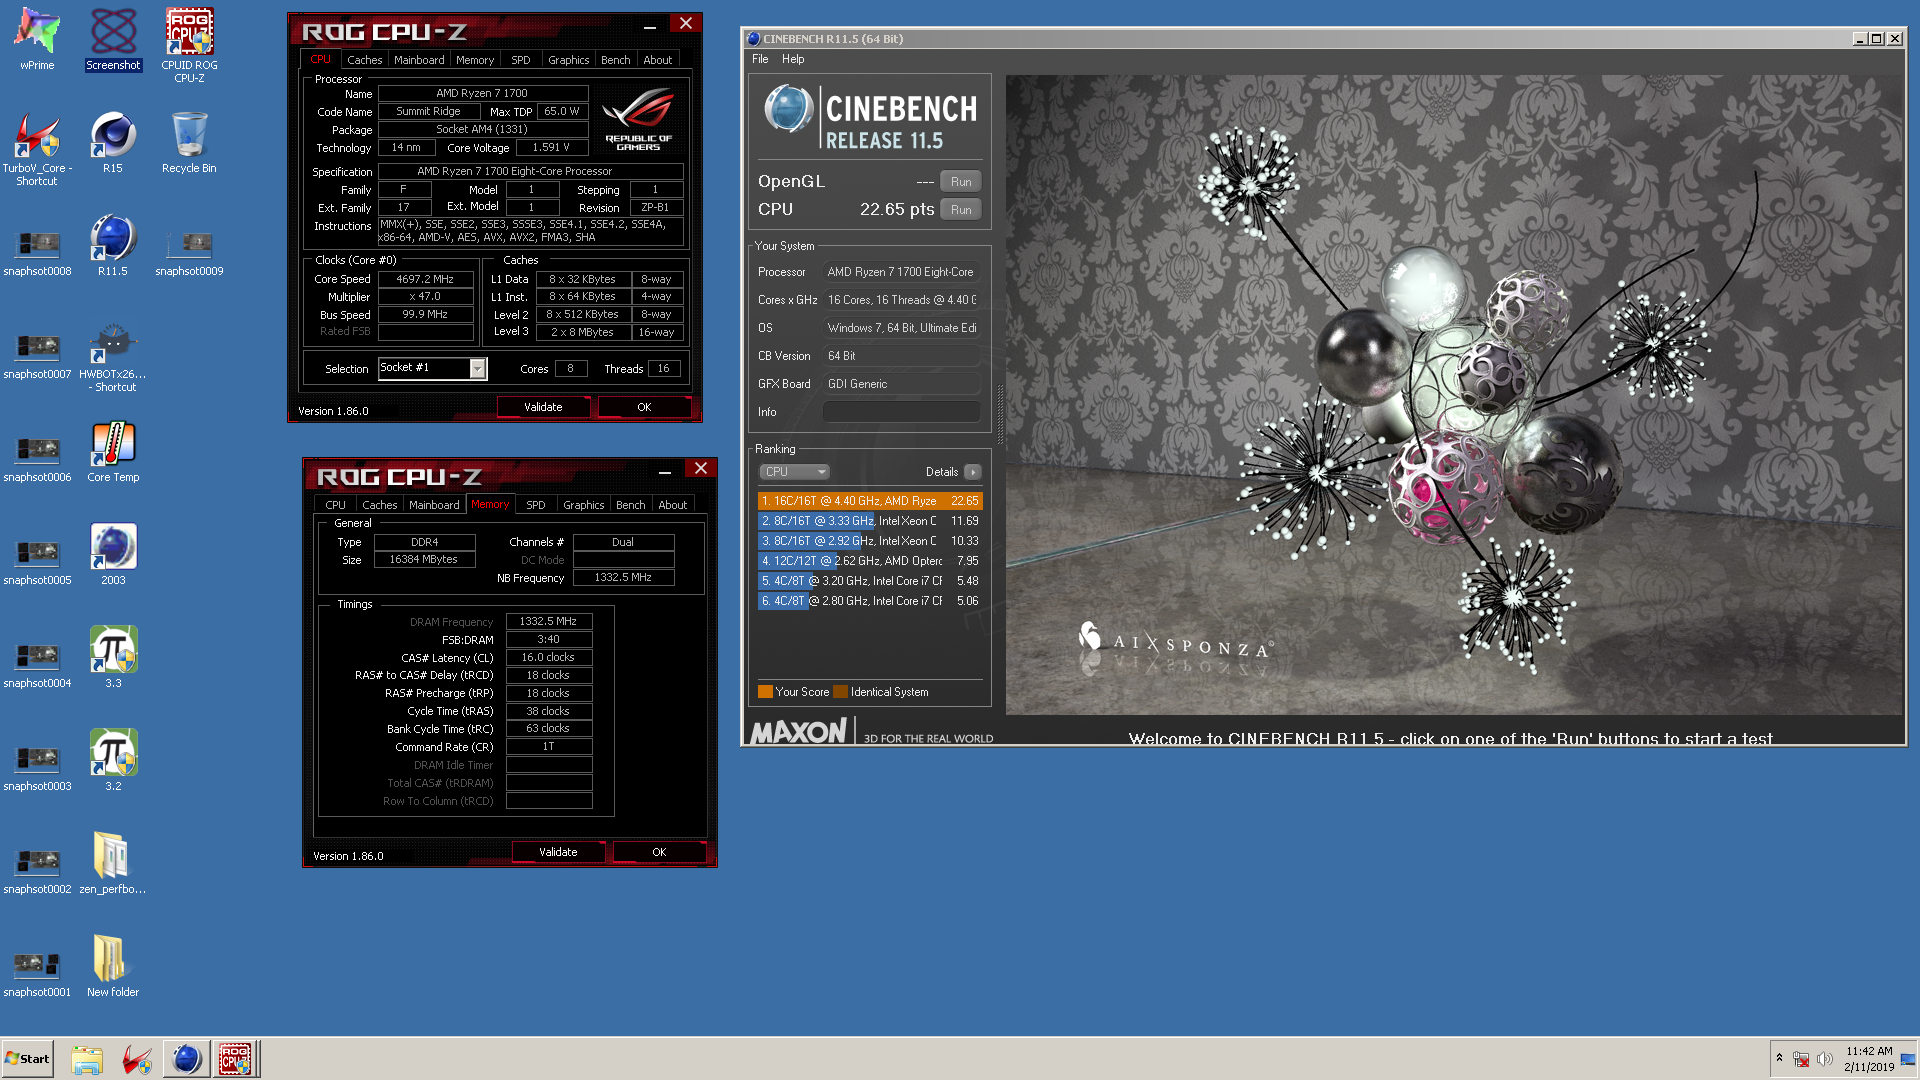Click the volume tray icon
This screenshot has height=1080, width=1920.
[x=1825, y=1059]
